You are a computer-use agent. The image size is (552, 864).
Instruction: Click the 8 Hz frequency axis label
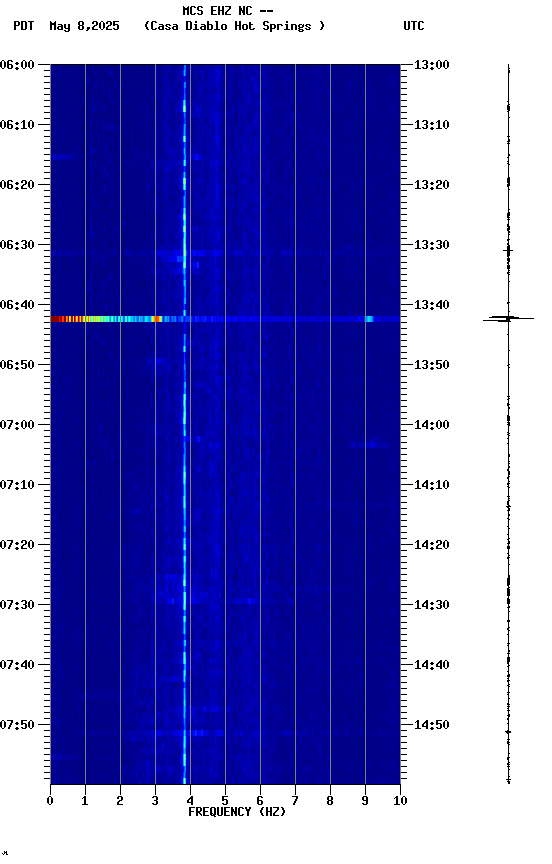click(330, 801)
